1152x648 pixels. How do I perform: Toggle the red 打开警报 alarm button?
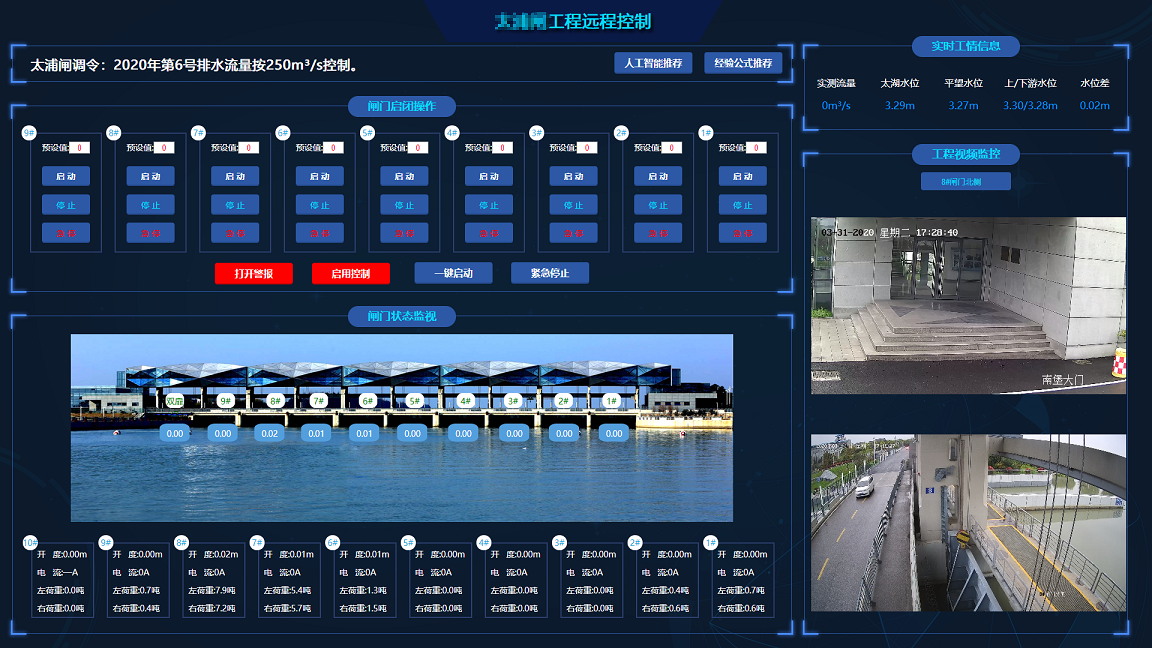(254, 273)
